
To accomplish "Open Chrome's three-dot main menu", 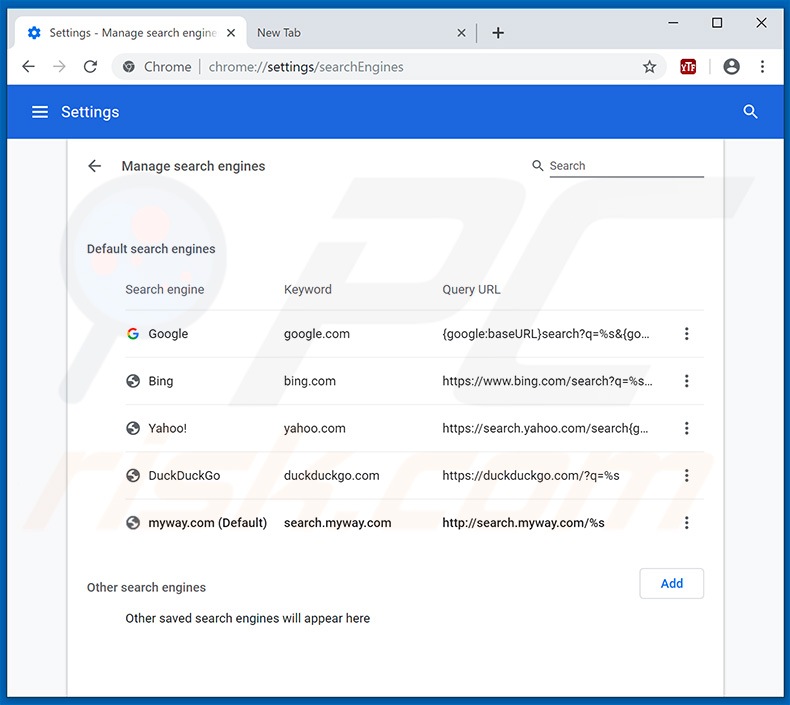I will click(x=762, y=67).
